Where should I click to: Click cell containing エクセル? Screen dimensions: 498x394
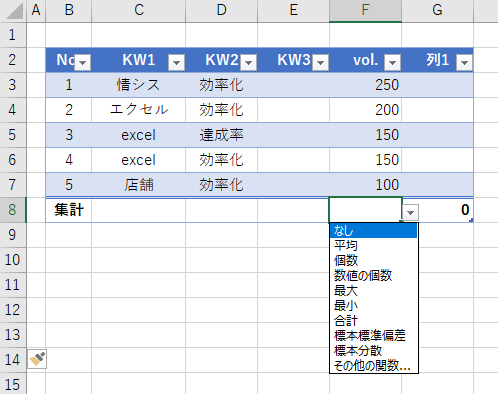[139, 110]
